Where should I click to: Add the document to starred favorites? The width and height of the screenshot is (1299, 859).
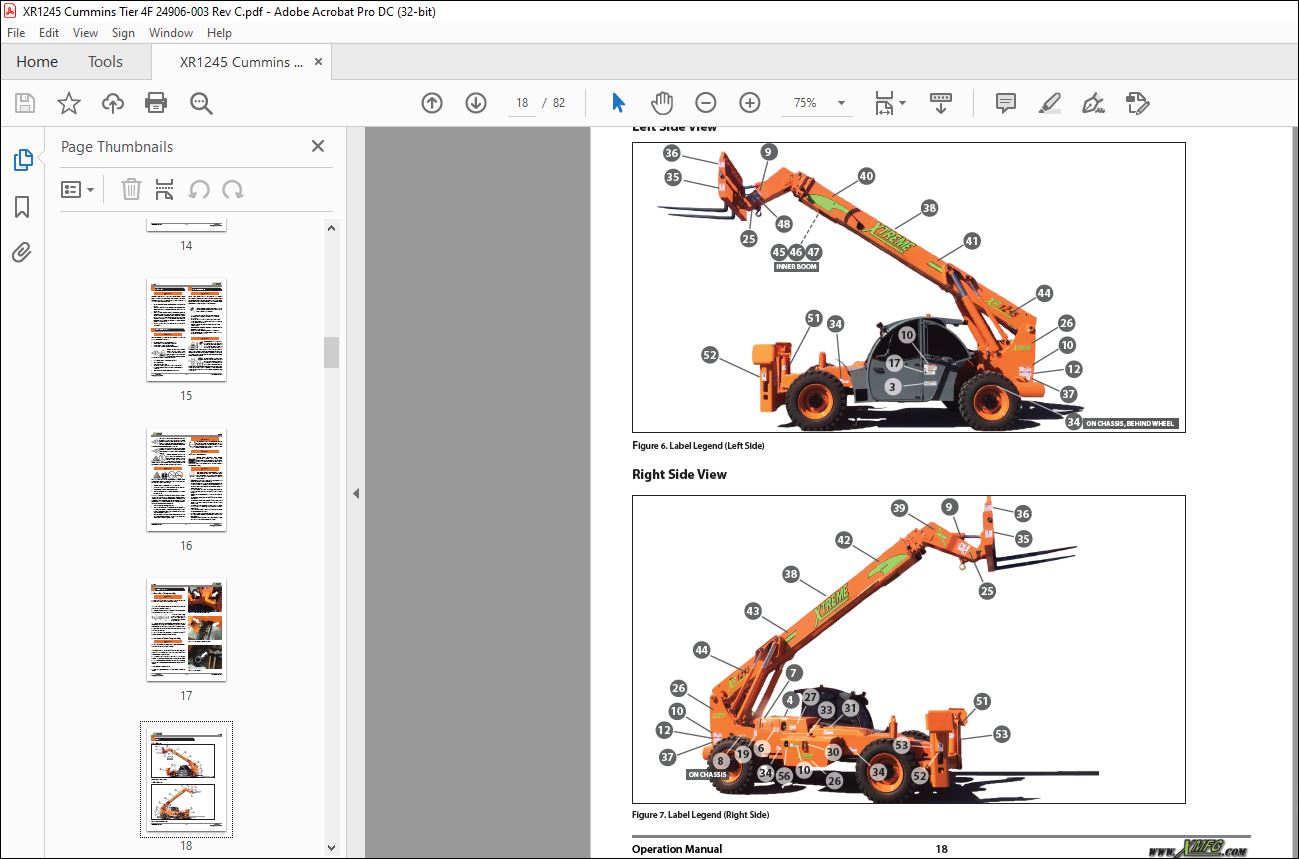click(69, 103)
